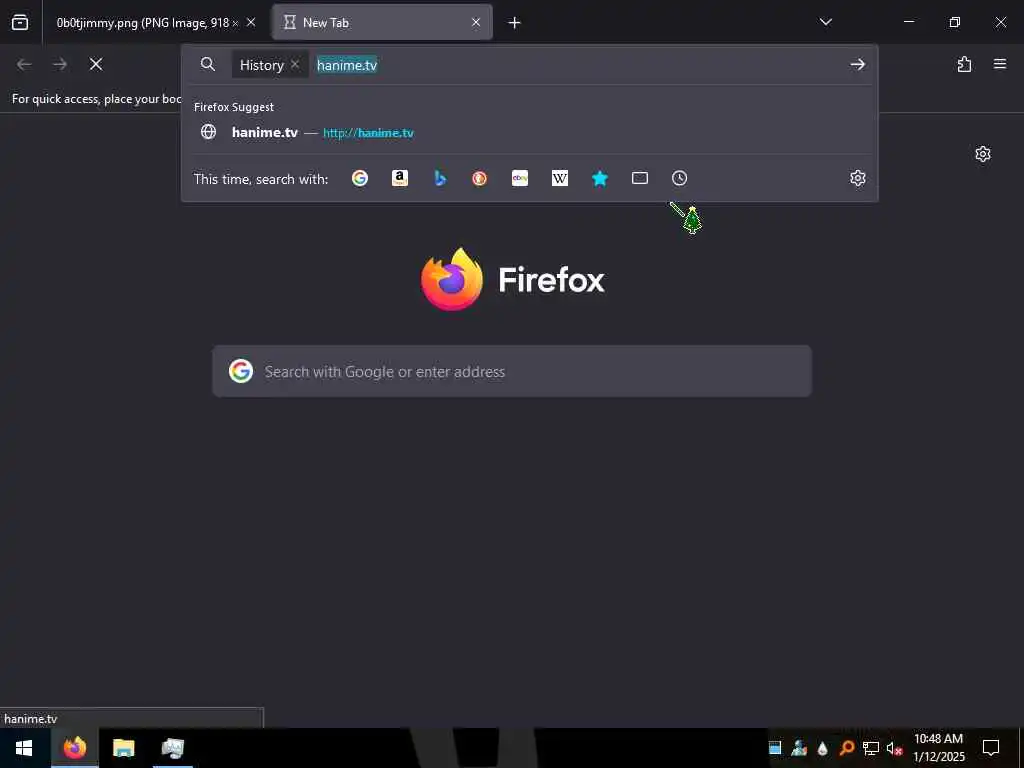
Task: Search this time with Google
Action: point(360,178)
